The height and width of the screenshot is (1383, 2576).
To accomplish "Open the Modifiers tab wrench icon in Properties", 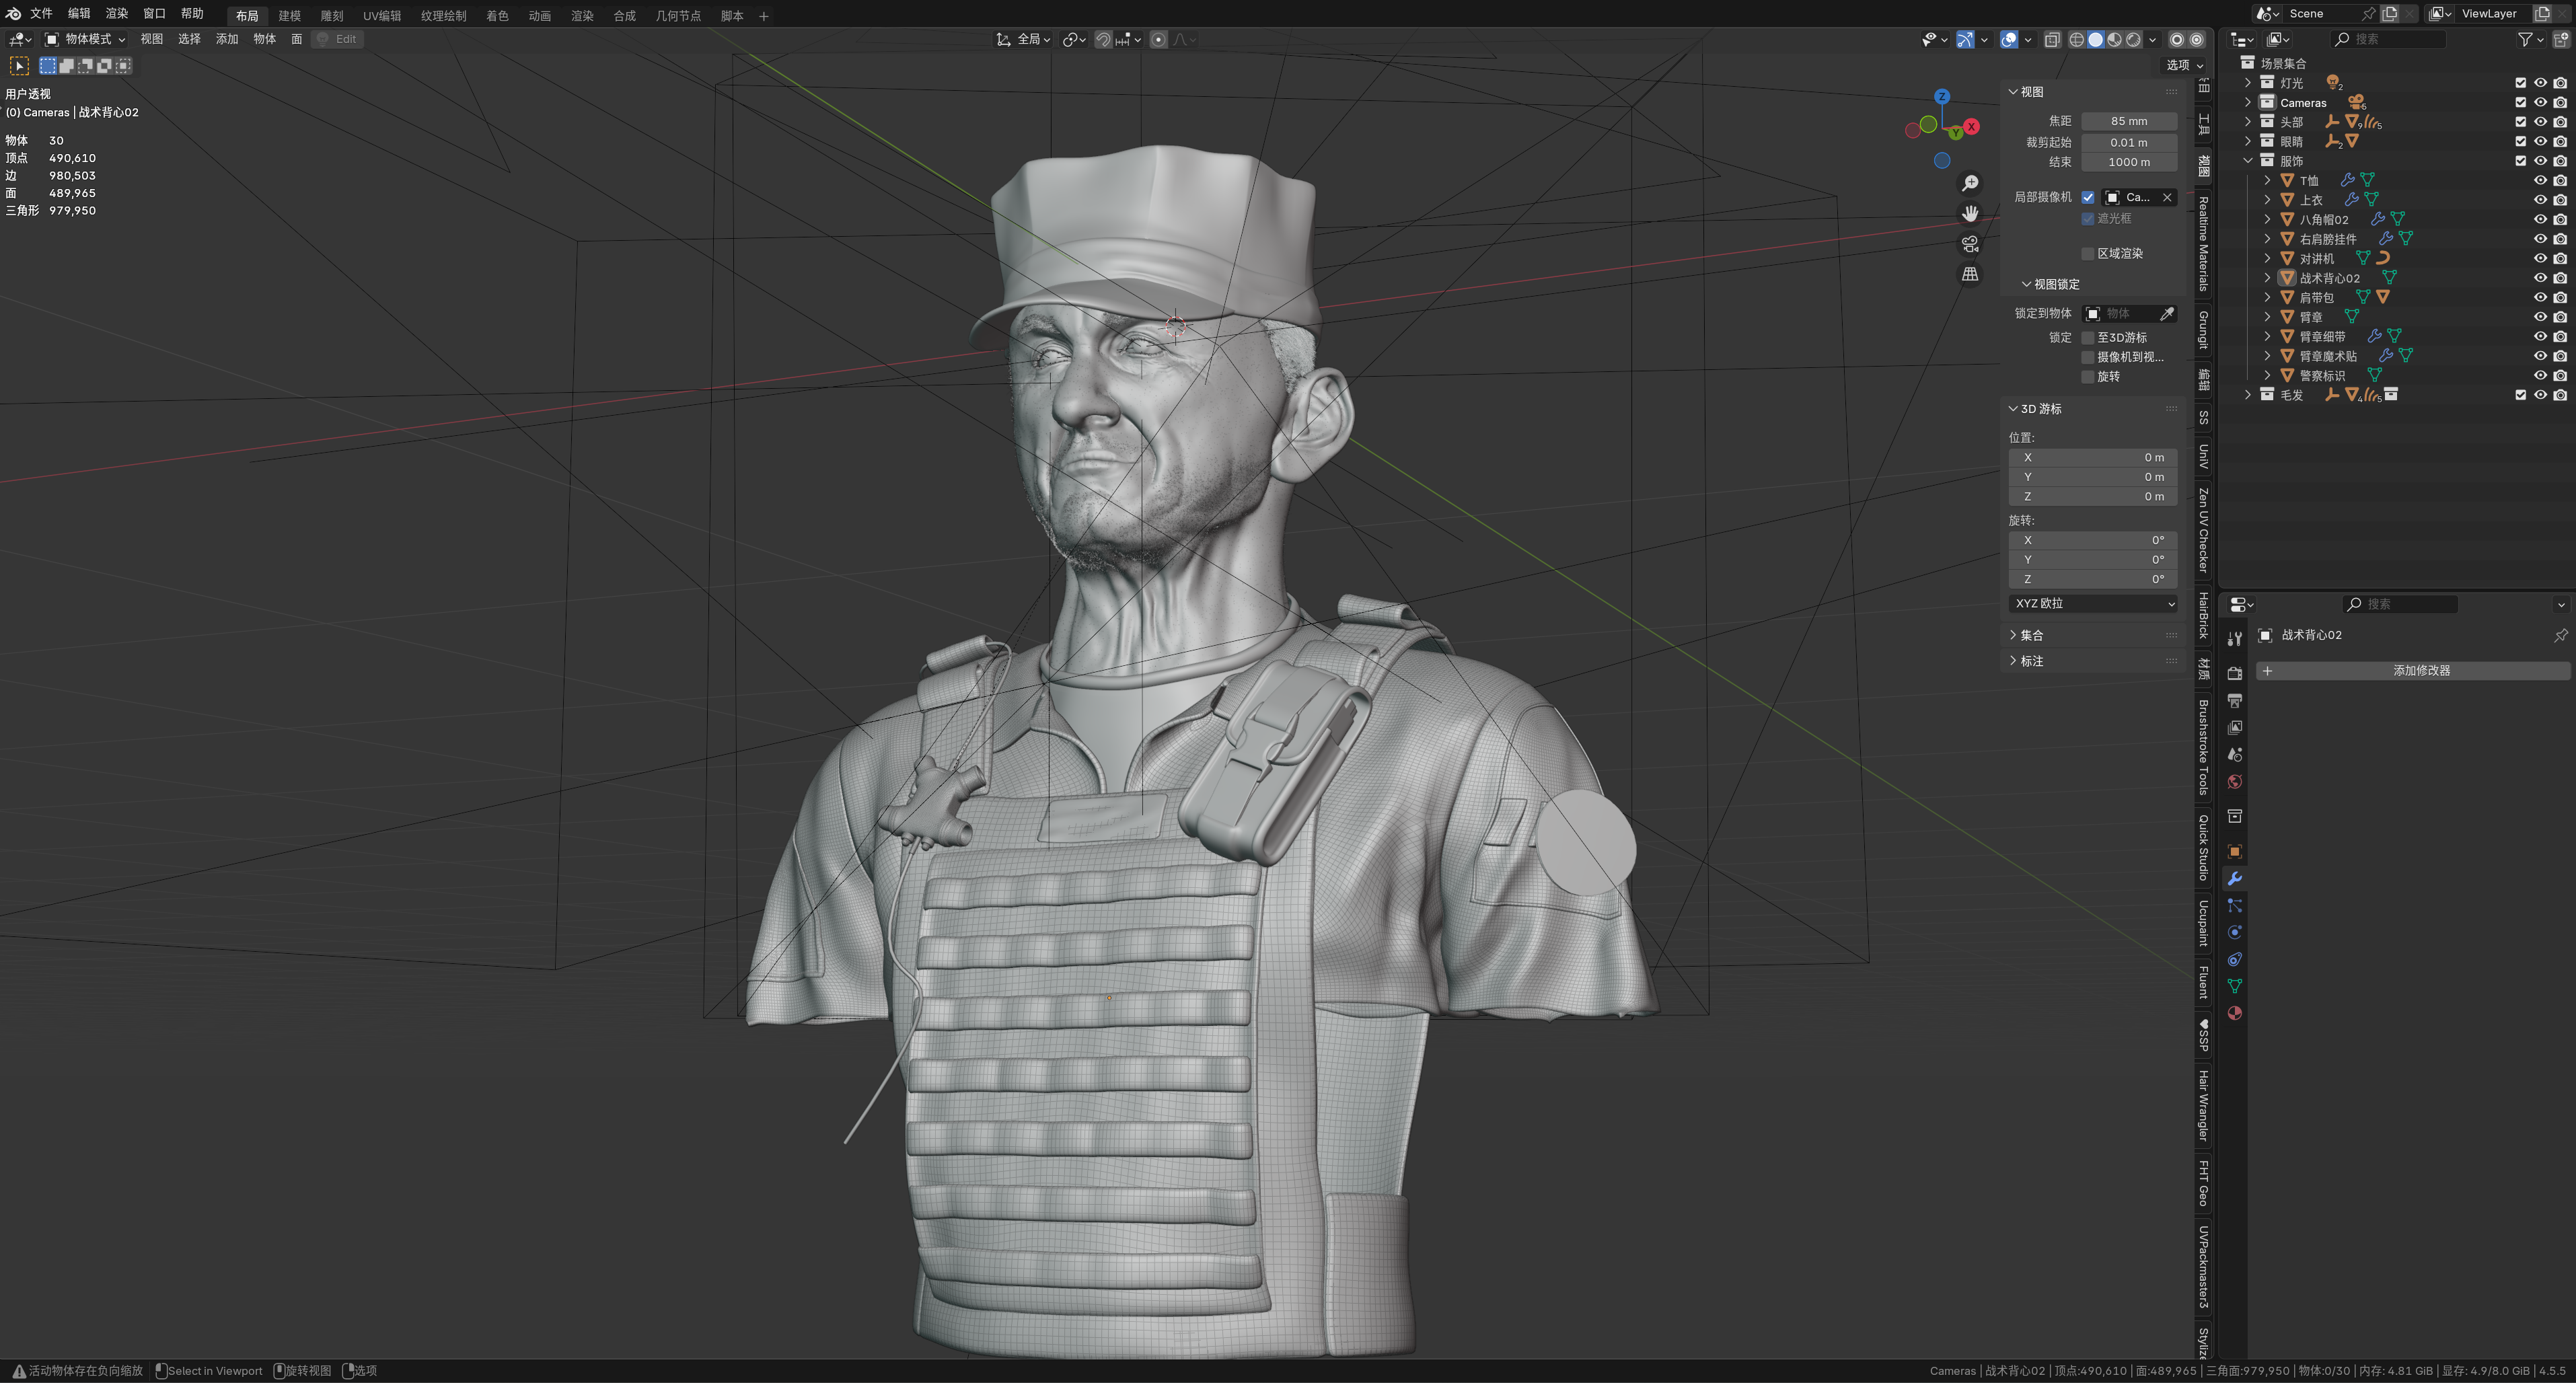I will pos(2234,878).
